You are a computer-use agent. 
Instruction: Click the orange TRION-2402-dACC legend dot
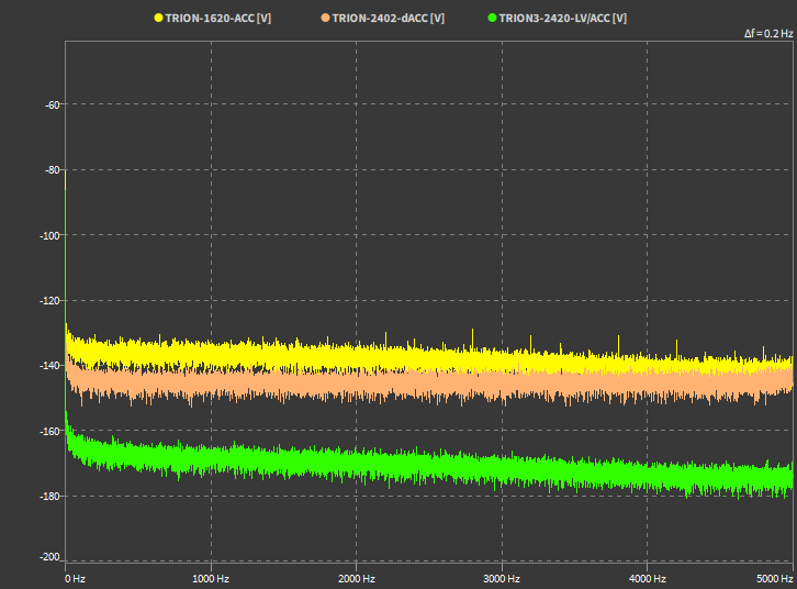click(x=325, y=18)
